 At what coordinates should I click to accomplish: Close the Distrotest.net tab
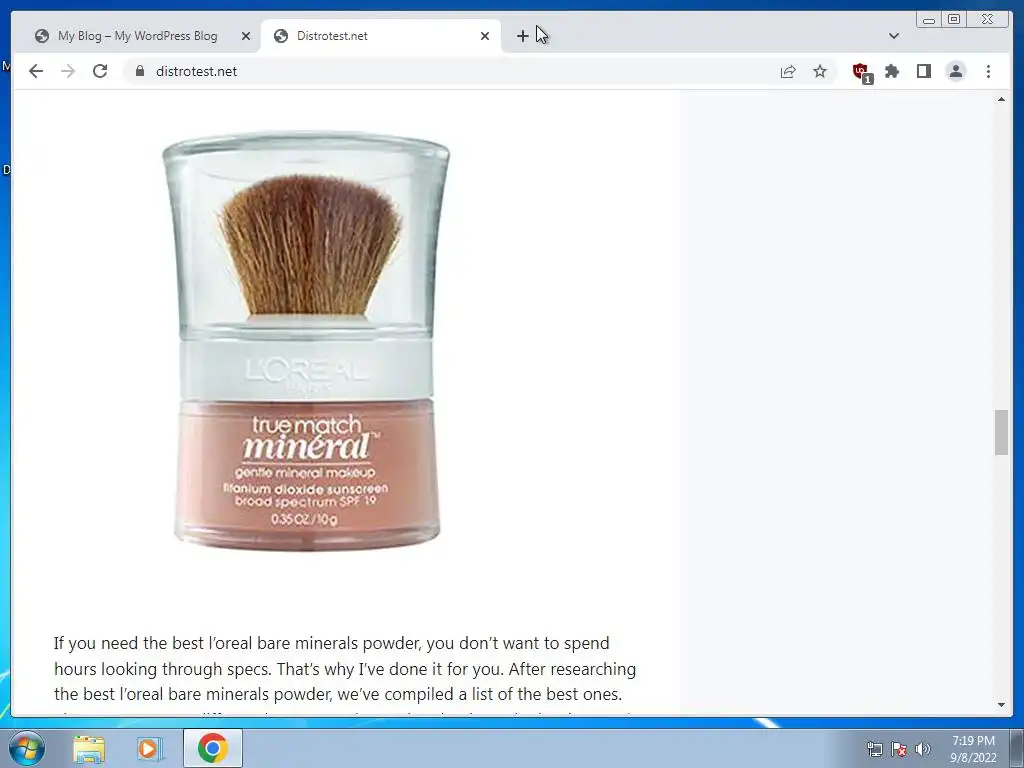(x=485, y=36)
